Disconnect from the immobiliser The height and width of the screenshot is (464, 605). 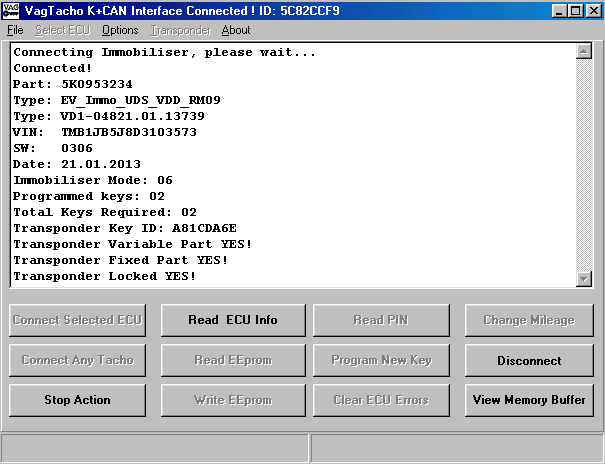[x=529, y=360]
